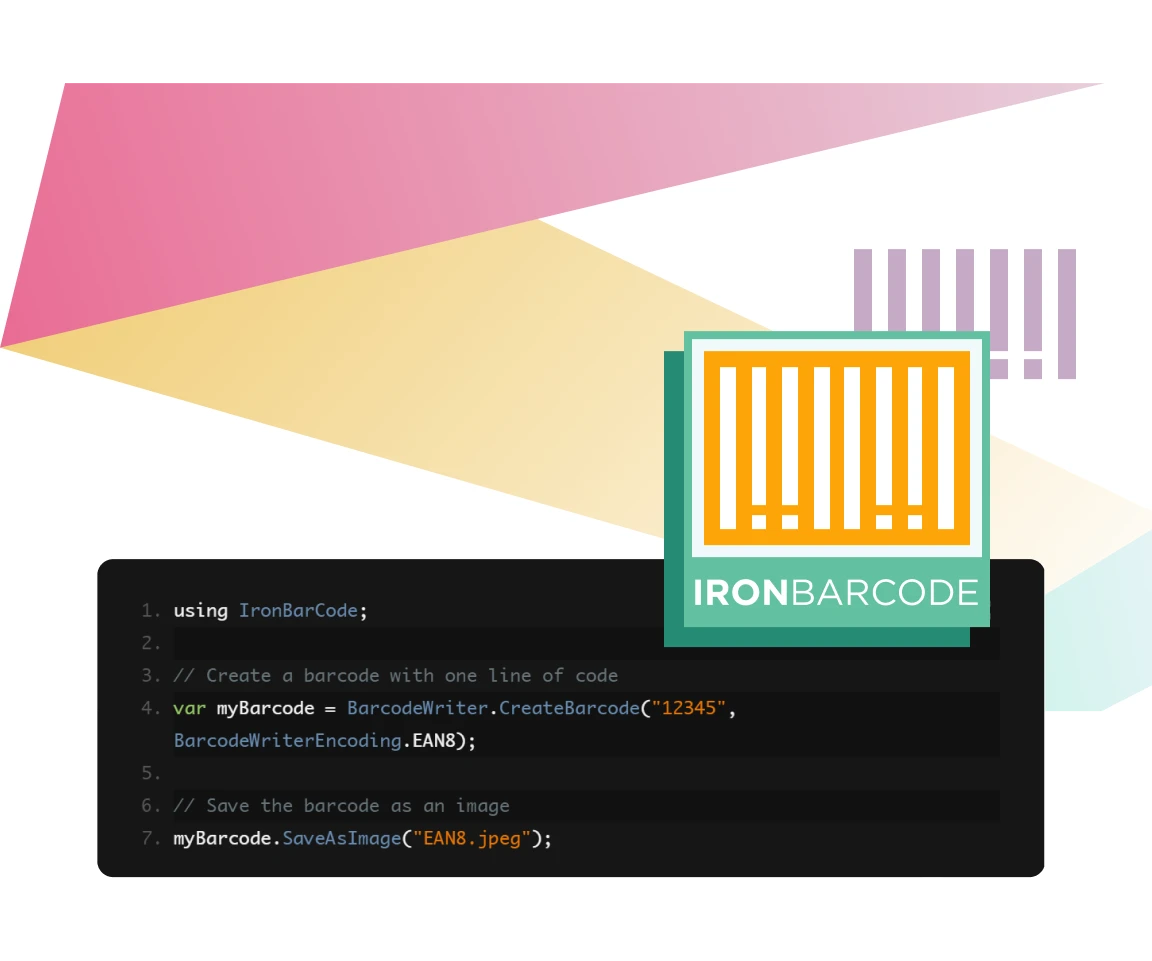Viewport: 1152px width, 961px height.
Task: Click line number 5 in the code block
Action: coord(150,773)
